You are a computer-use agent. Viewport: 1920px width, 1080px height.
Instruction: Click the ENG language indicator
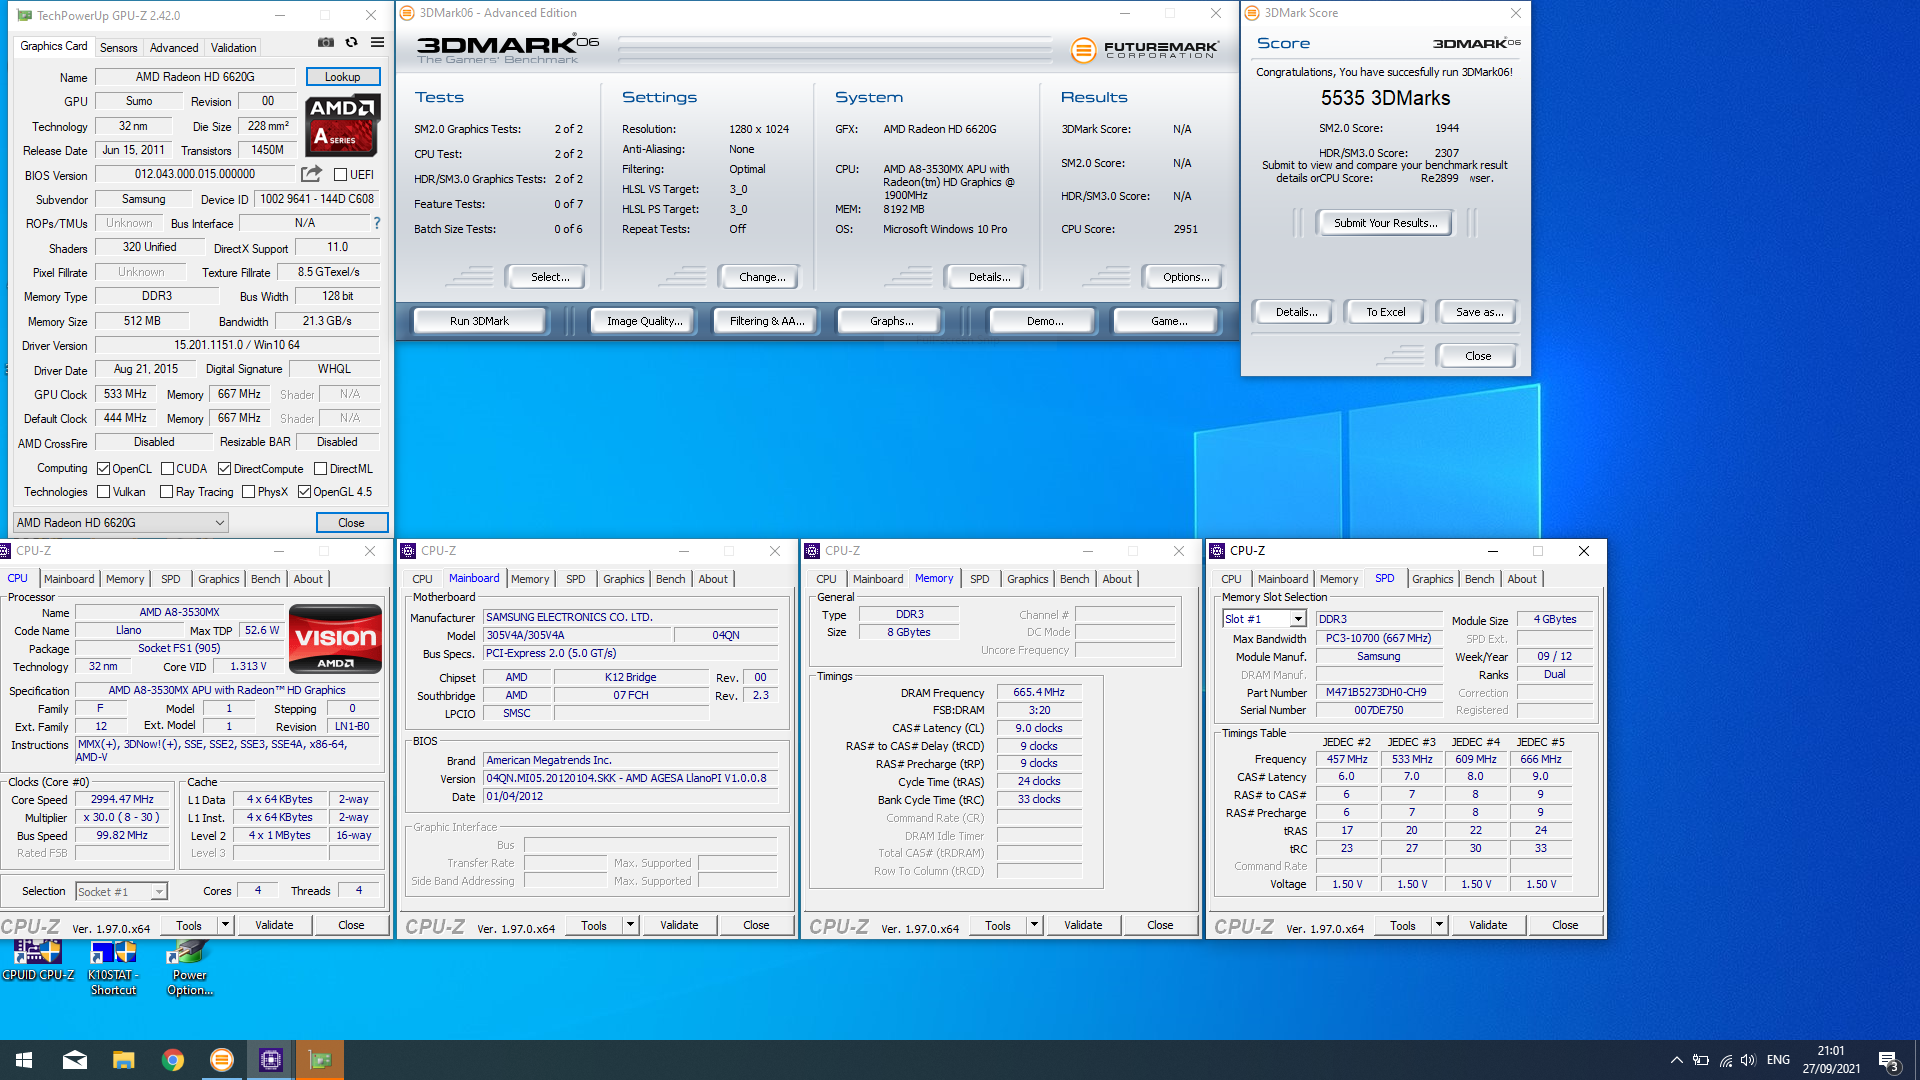click(1778, 1060)
